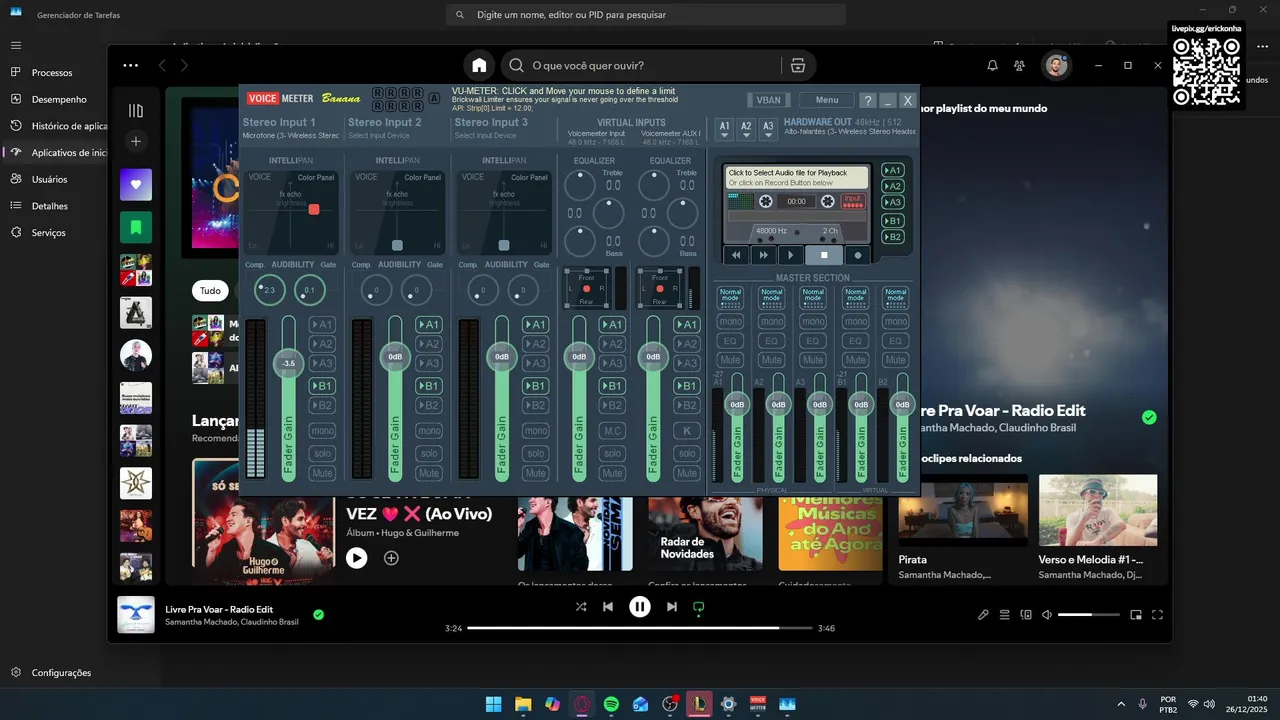Mute the A1 master bus
This screenshot has height=720, width=1280.
click(x=730, y=360)
